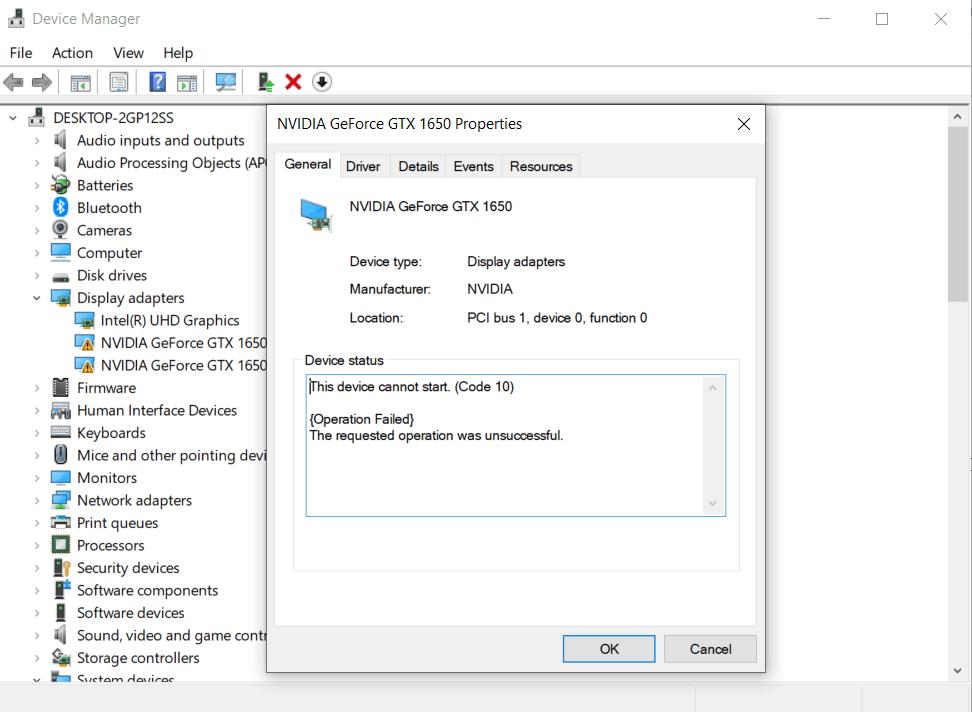This screenshot has width=972, height=712.
Task: Click the blue Help question-mark icon
Action: click(x=157, y=82)
